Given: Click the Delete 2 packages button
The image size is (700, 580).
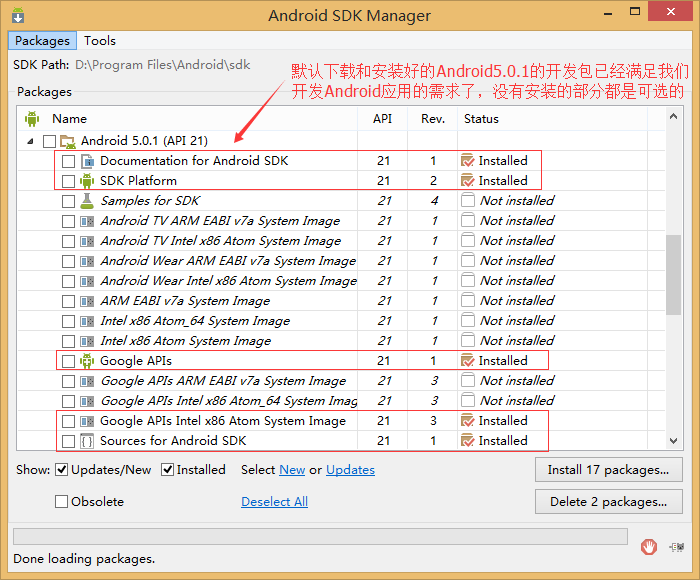Looking at the screenshot, I should [x=608, y=502].
